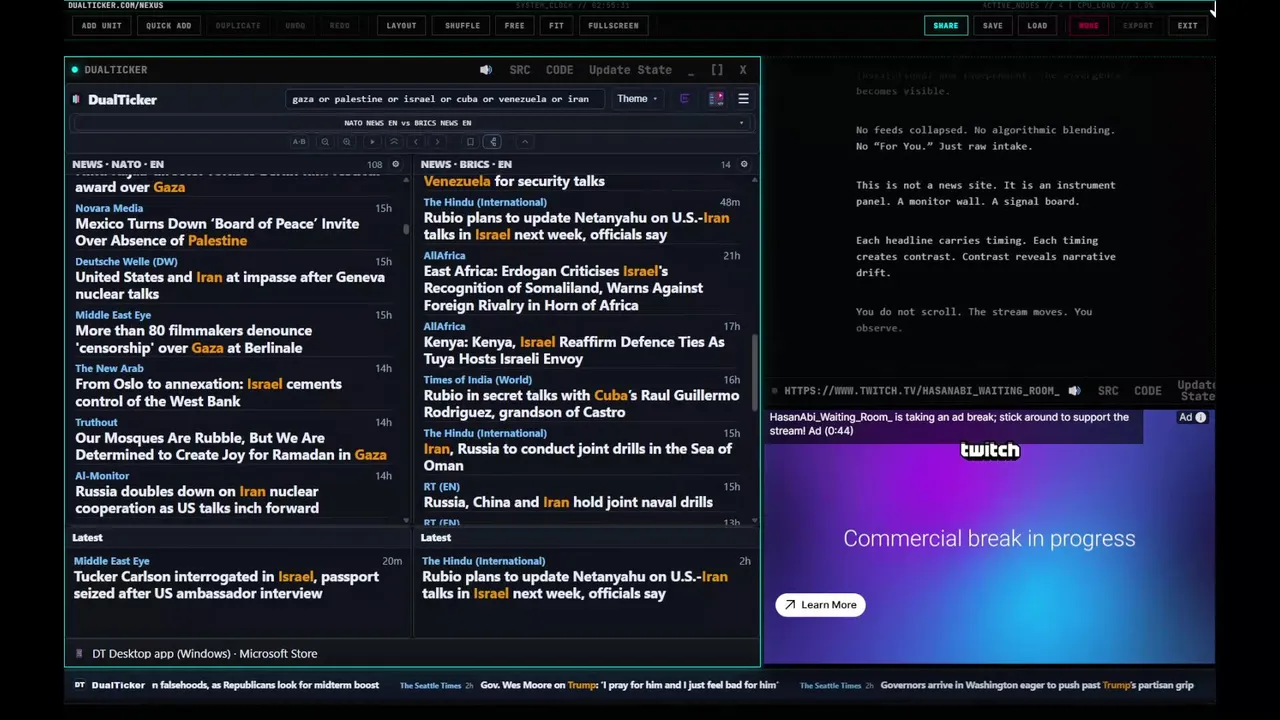Click SRC in the Twitch panel header
Viewport: 1280px width, 720px height.
pyautogui.click(x=1108, y=391)
